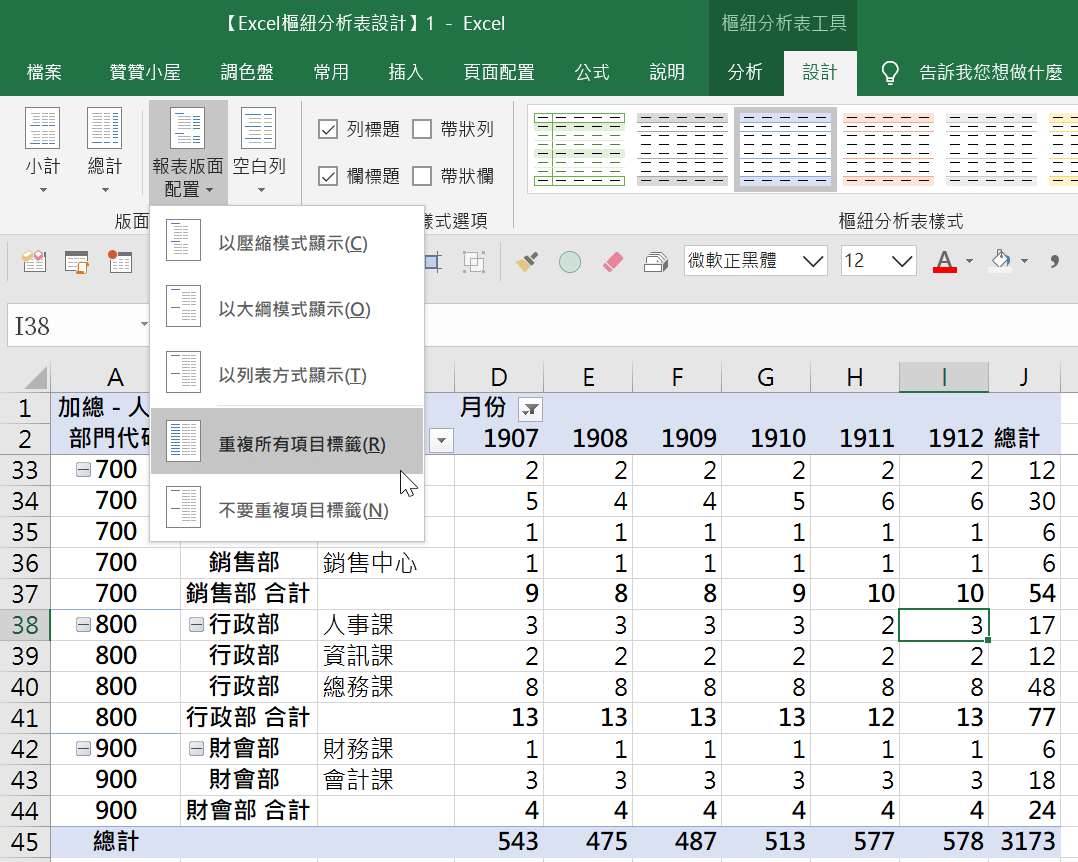The height and width of the screenshot is (862, 1078).
Task: Click the stacked cards copy icon
Action: pyautogui.click(x=656, y=262)
